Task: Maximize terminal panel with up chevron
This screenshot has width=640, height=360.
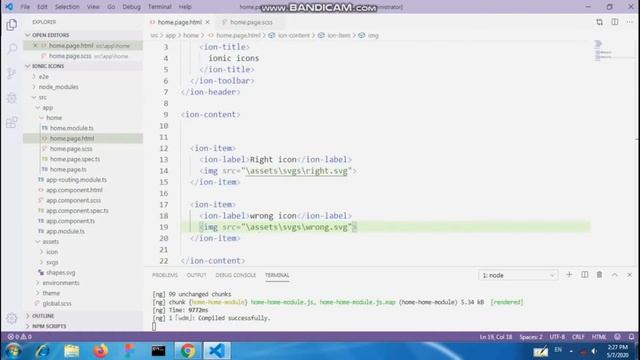Action: [x=614, y=275]
